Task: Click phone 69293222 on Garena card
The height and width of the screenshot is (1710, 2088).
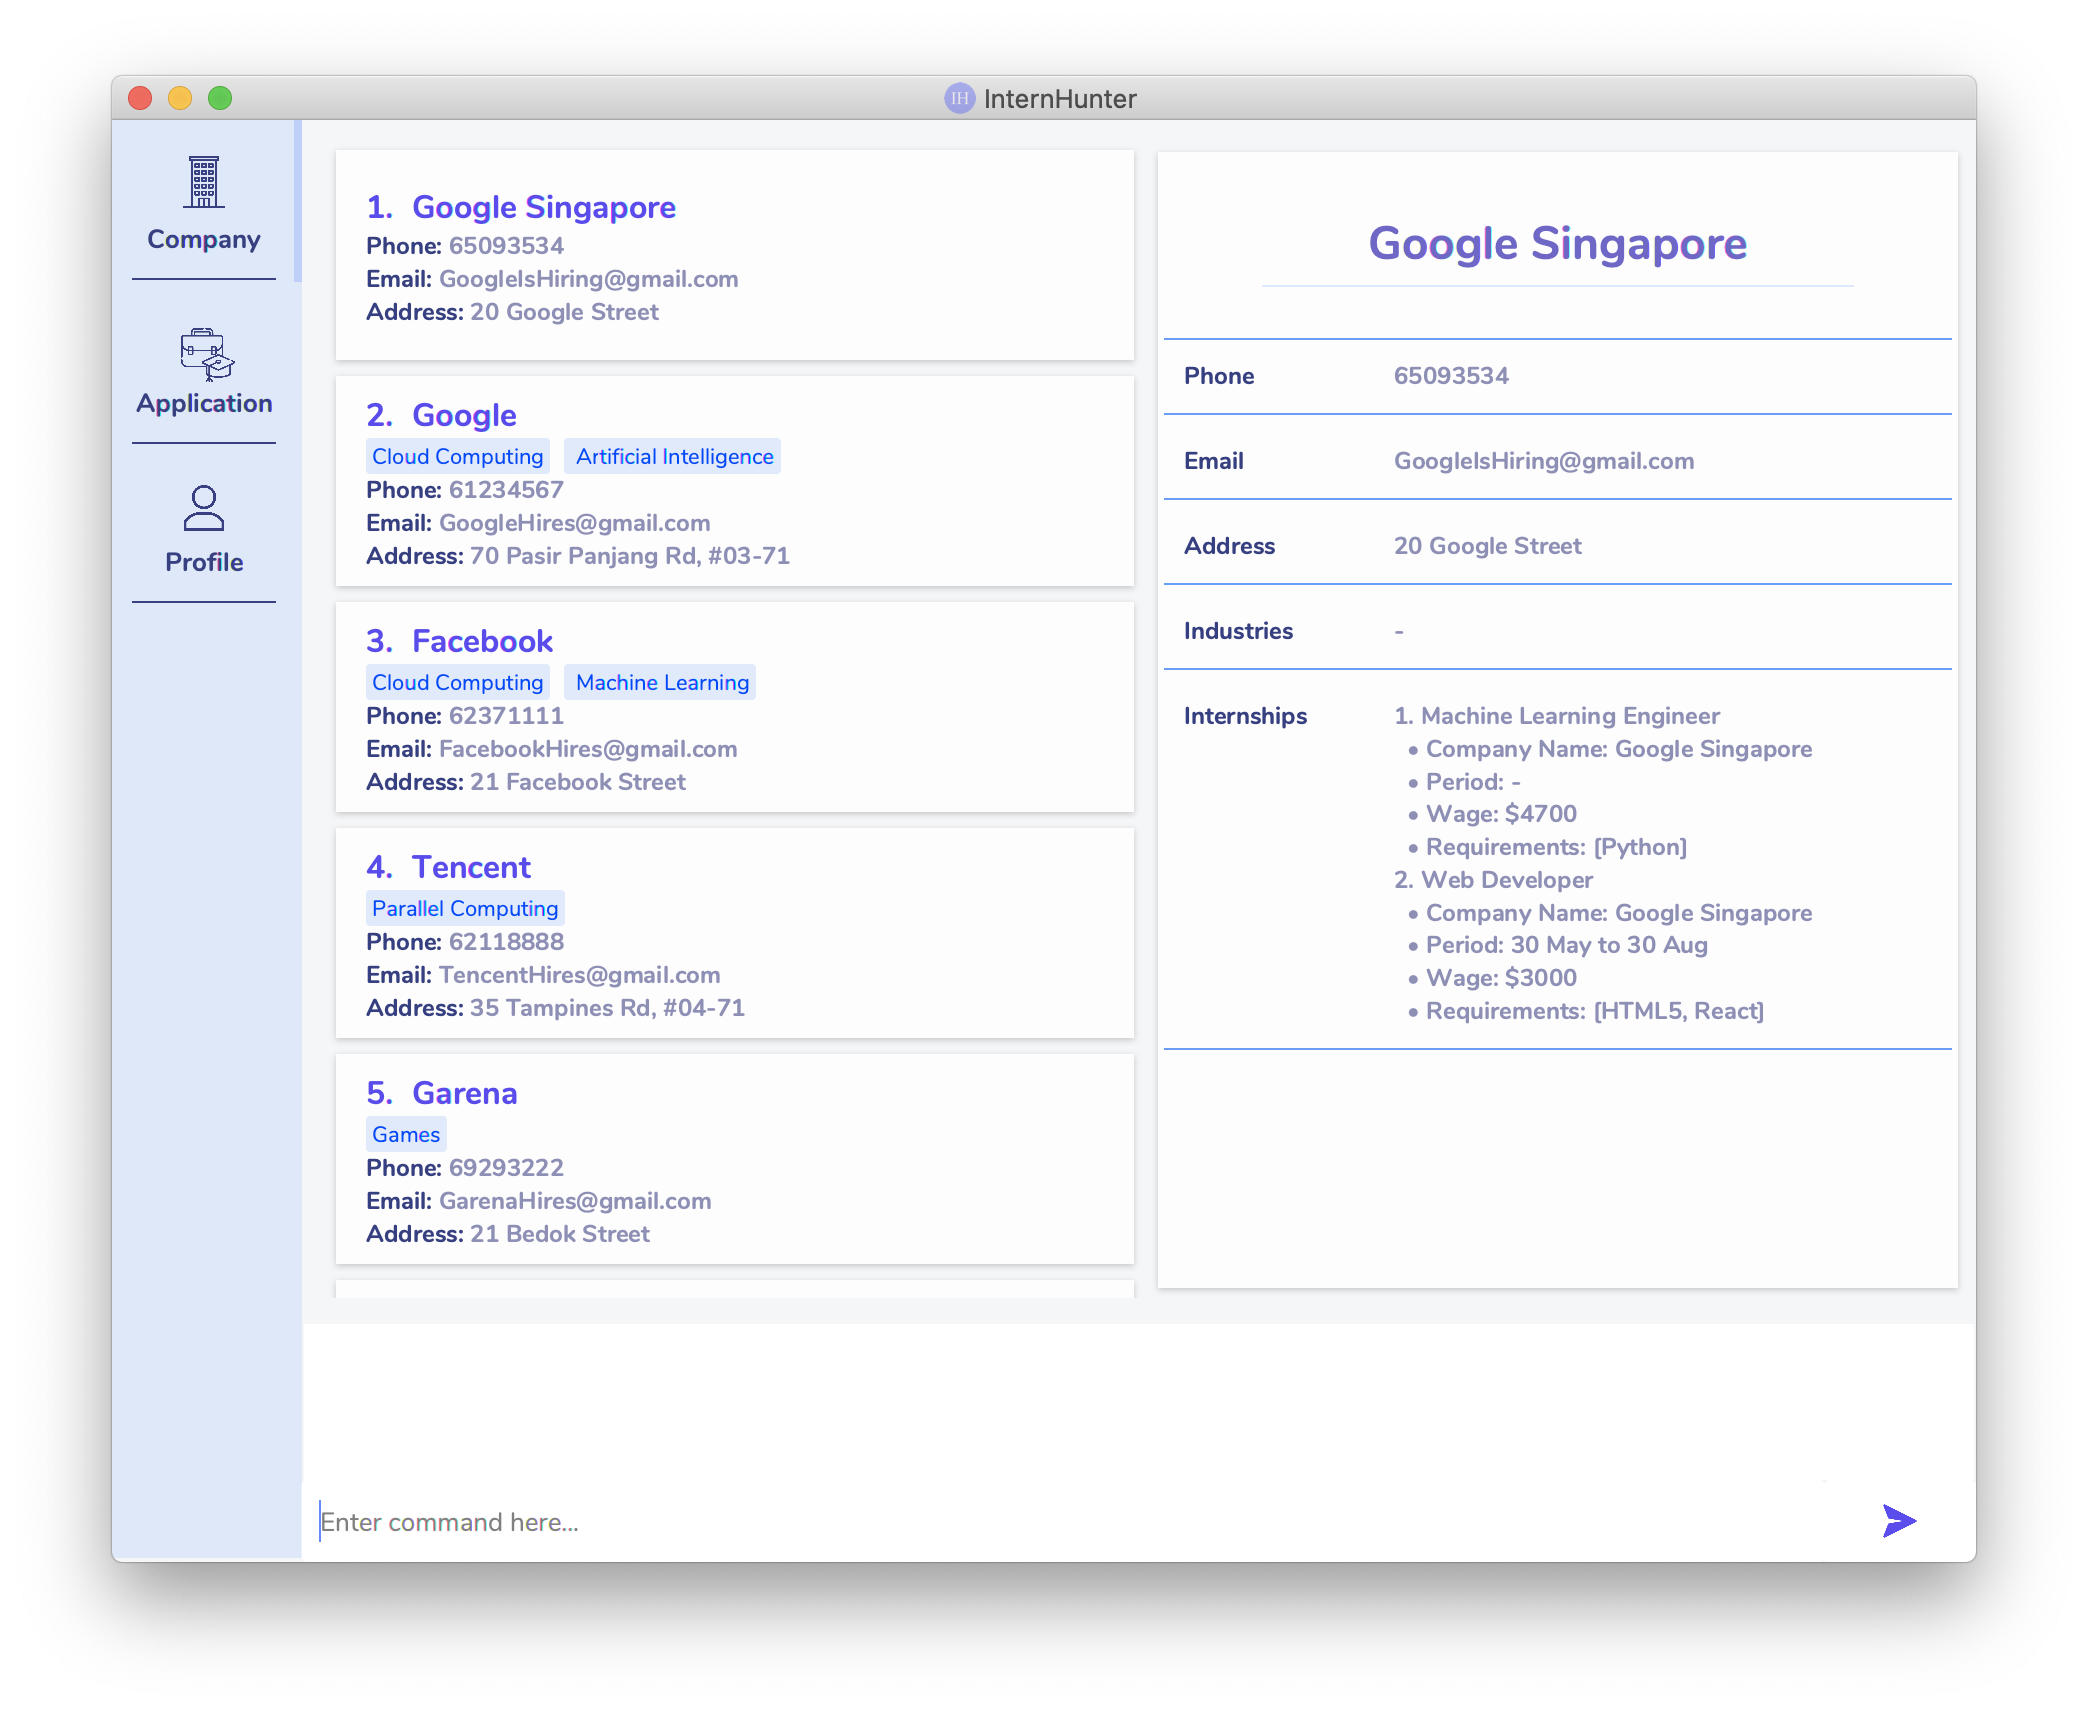Action: [x=506, y=1168]
